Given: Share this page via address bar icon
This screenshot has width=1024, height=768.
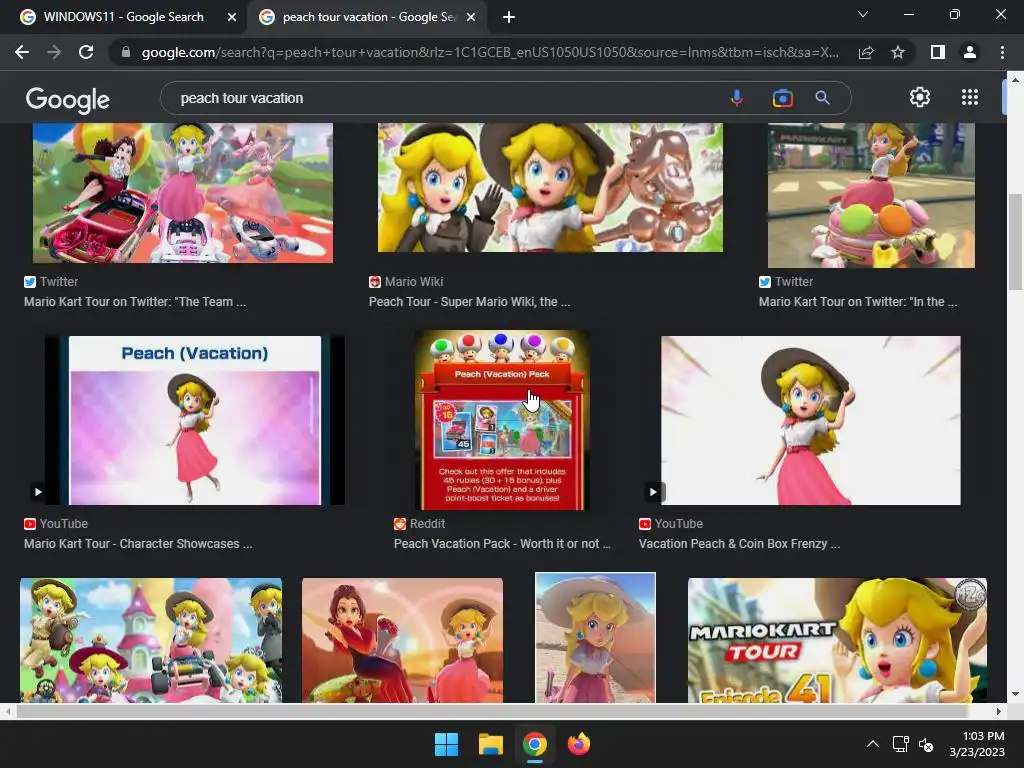Looking at the screenshot, I should (x=866, y=52).
